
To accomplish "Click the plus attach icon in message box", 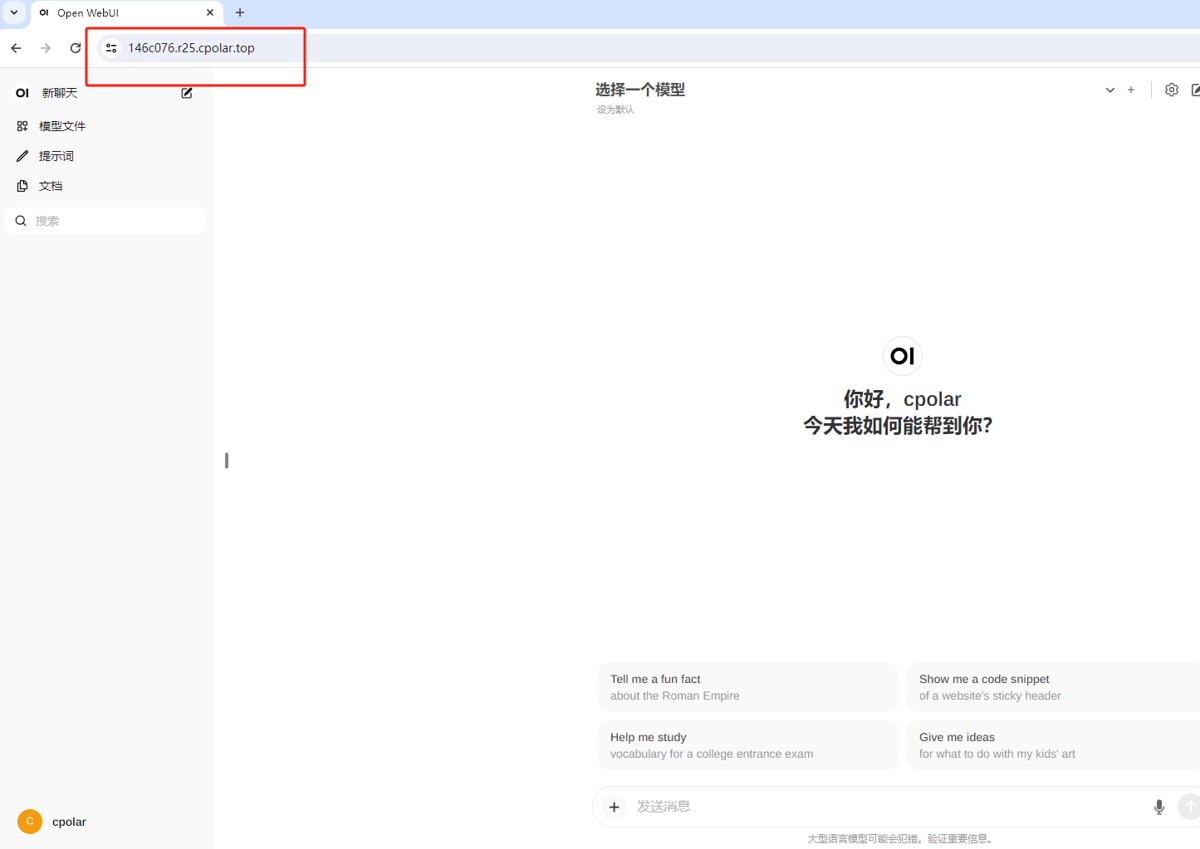I will tap(615, 807).
